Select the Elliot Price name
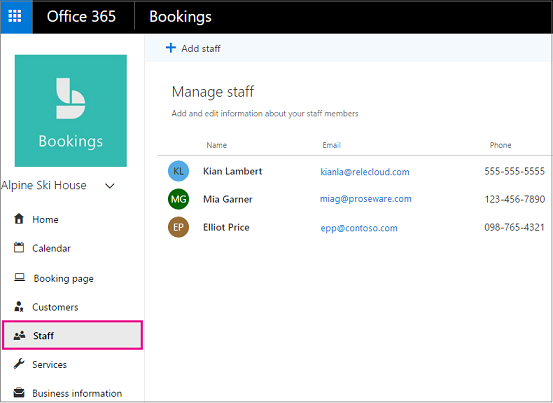The height and width of the screenshot is (403, 553). 226,227
